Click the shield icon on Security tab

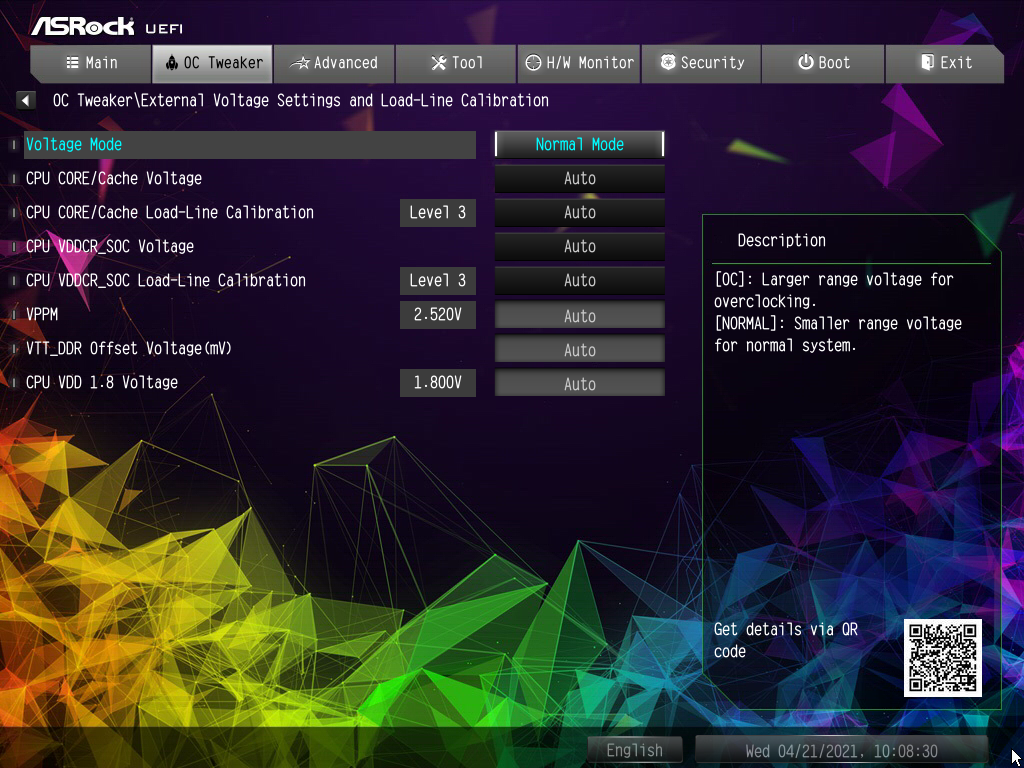[667, 63]
